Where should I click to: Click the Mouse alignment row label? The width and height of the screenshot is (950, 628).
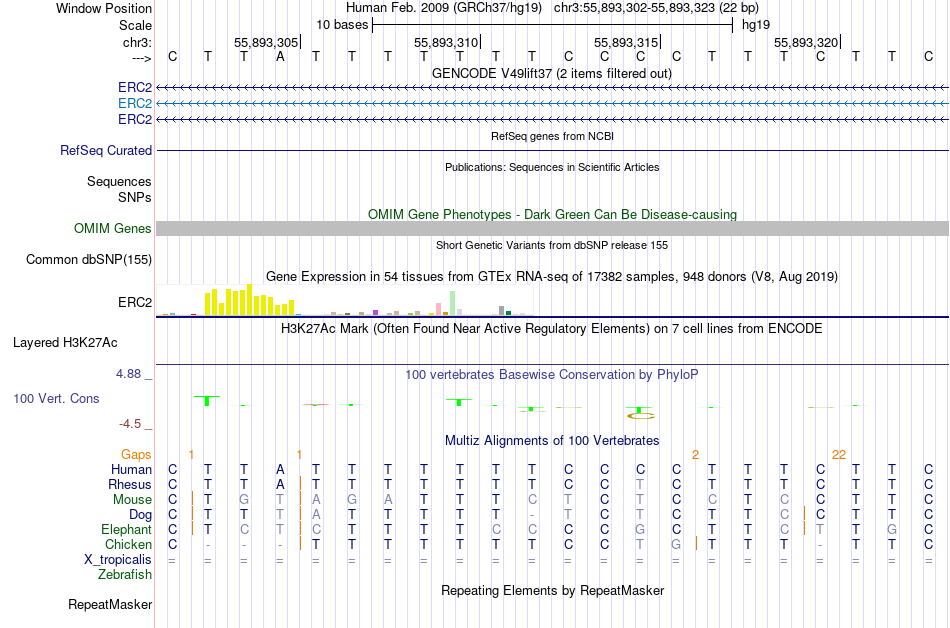pos(132,500)
